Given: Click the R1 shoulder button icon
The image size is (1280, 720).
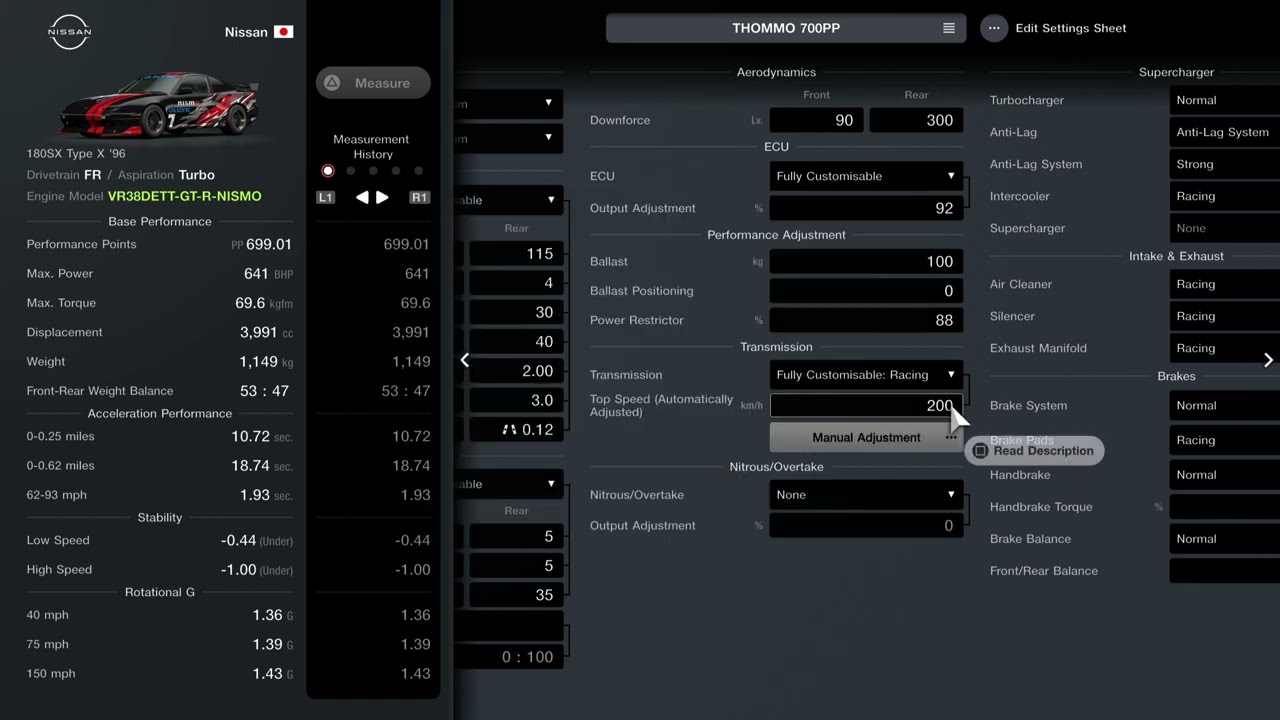Looking at the screenshot, I should 420,198.
